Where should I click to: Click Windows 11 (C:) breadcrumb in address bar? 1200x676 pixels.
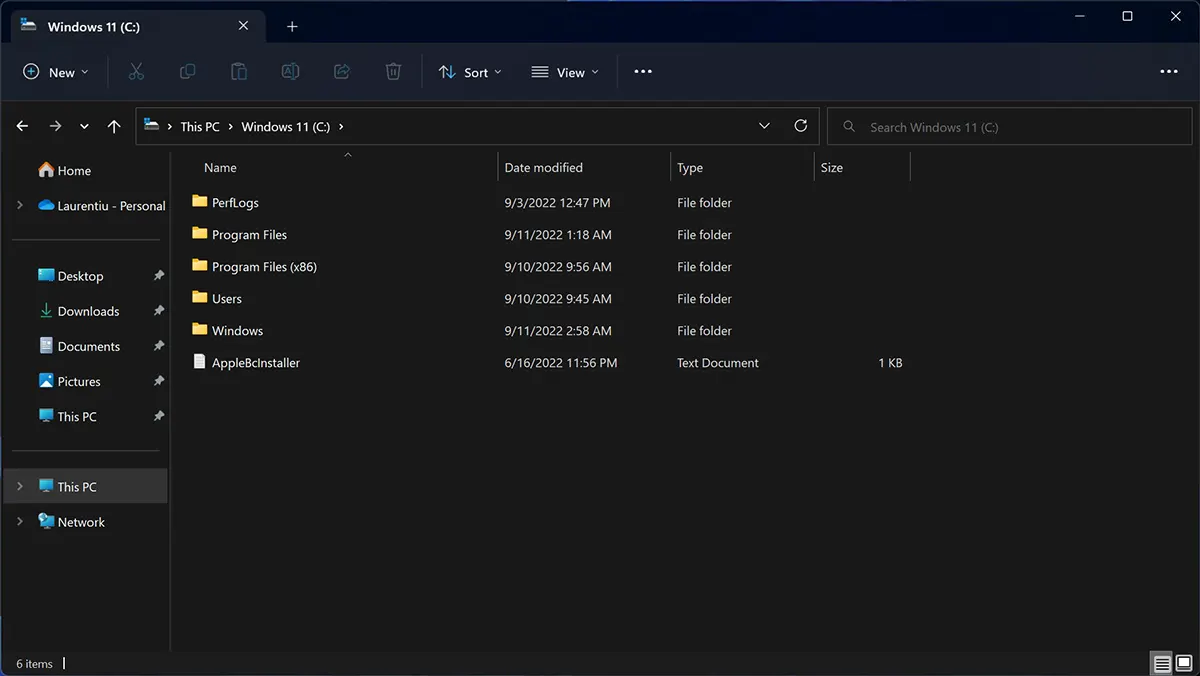286,127
